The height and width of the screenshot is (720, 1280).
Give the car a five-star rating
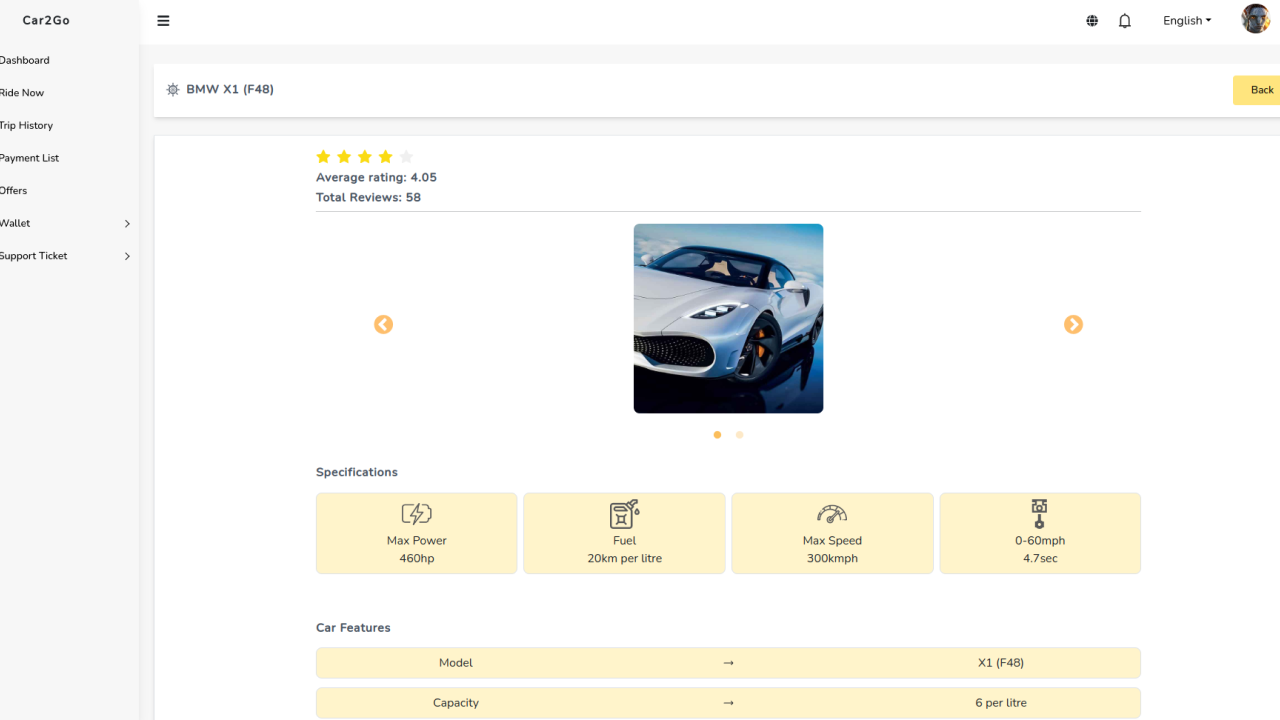405,157
